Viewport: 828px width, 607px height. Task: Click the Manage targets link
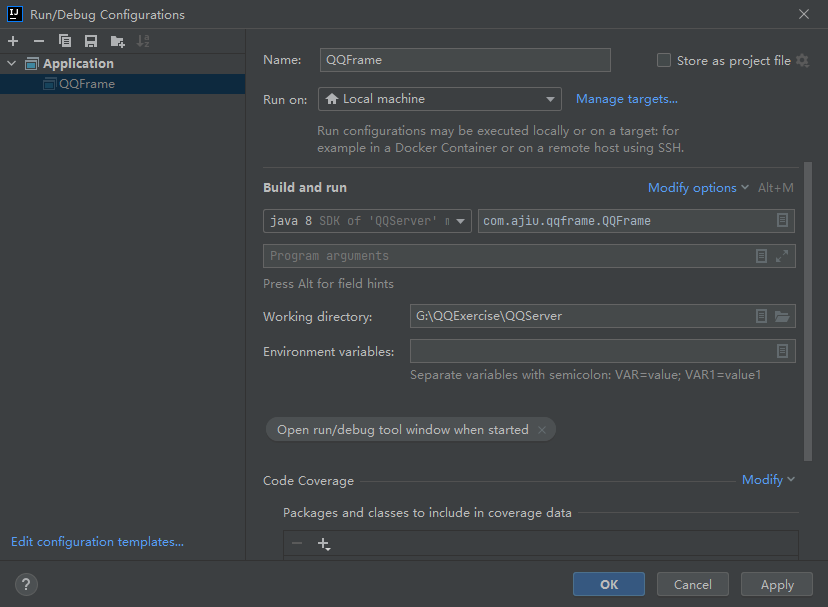(627, 99)
